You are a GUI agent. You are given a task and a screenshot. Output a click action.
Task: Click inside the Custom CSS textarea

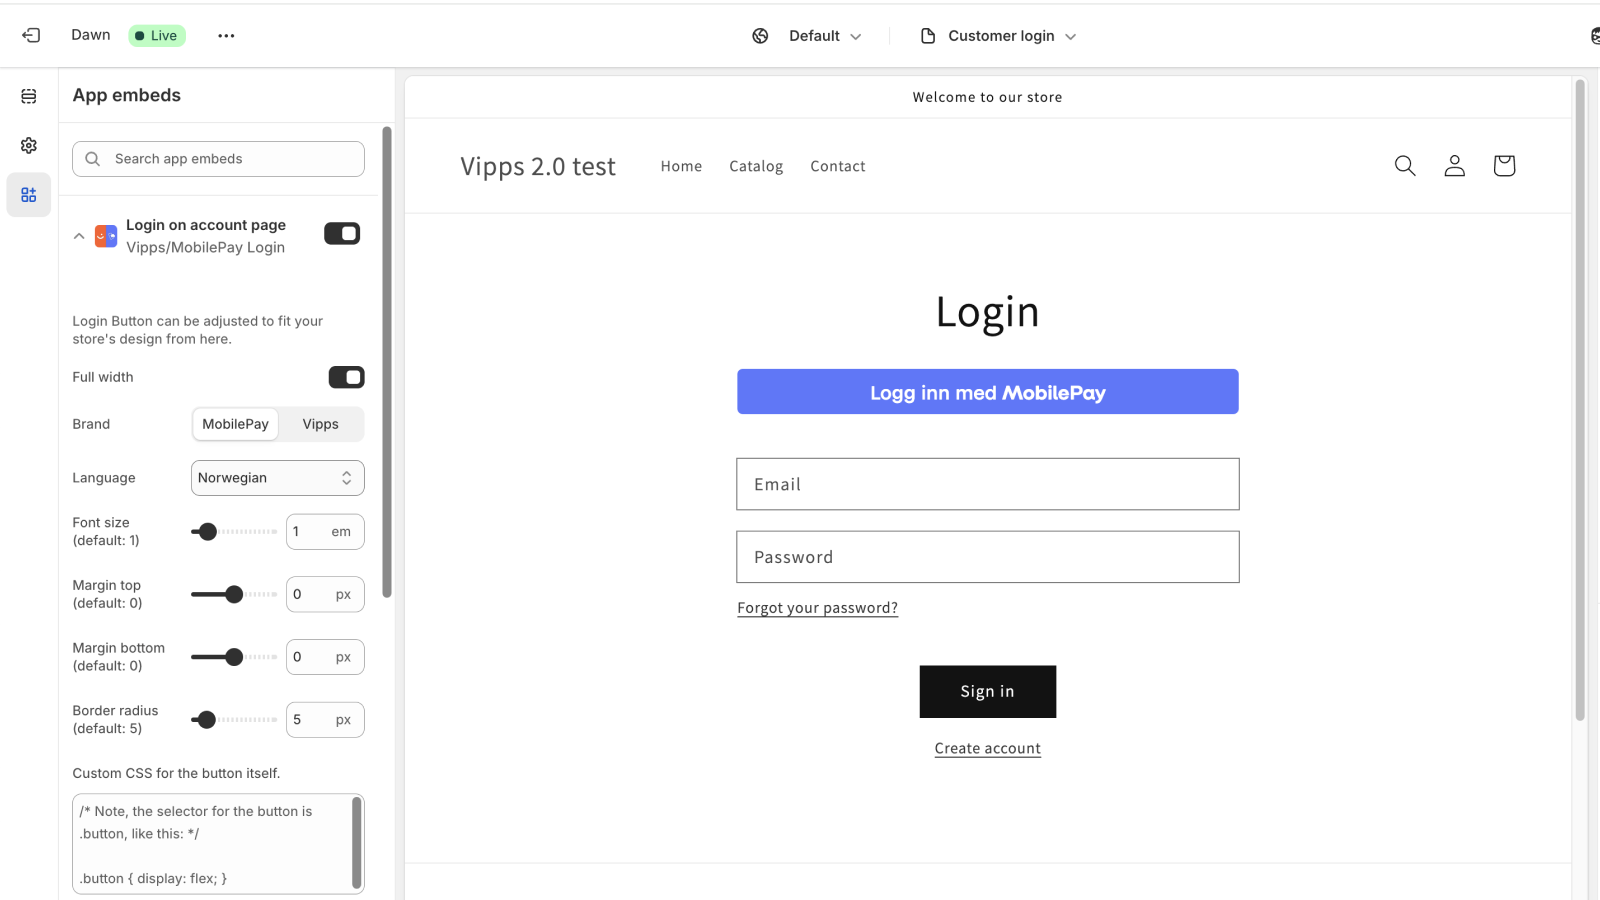pos(218,844)
